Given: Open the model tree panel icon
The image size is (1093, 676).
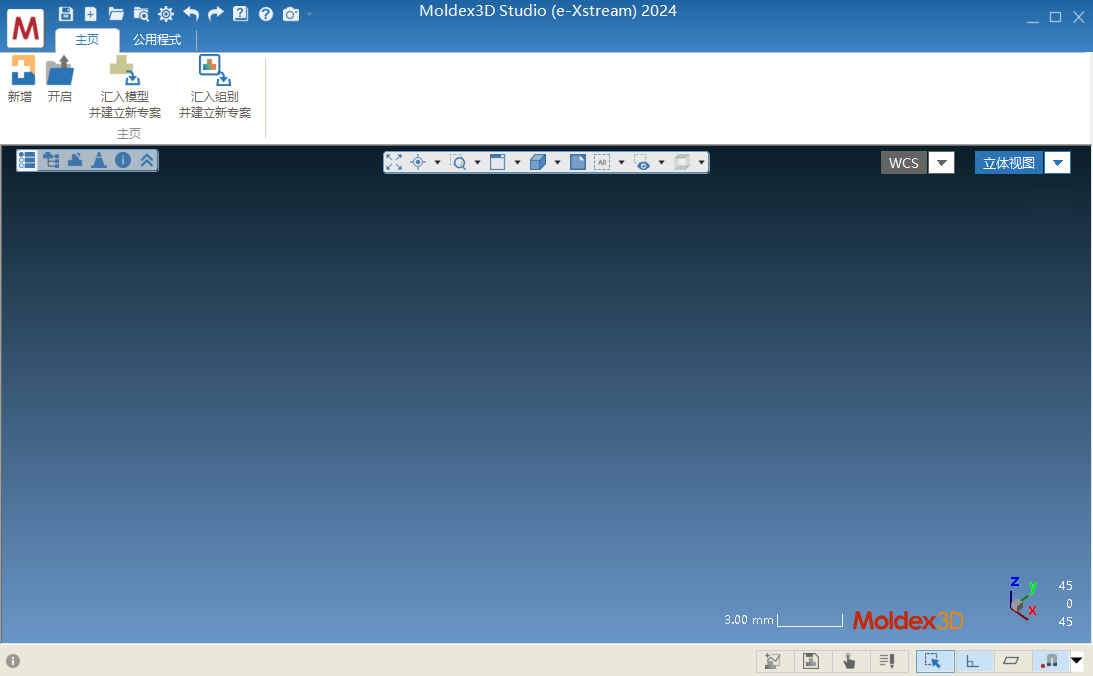Looking at the screenshot, I should point(51,160).
